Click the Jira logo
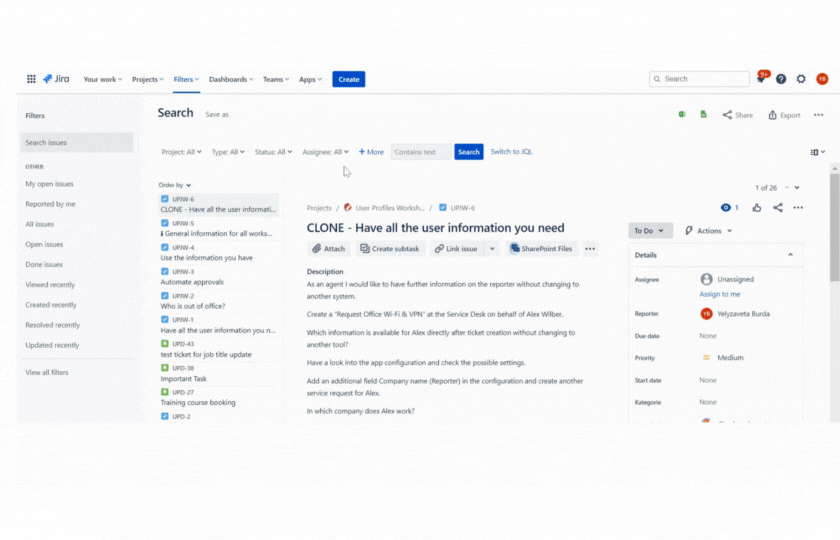Image resolution: width=840 pixels, height=540 pixels. pos(56,79)
